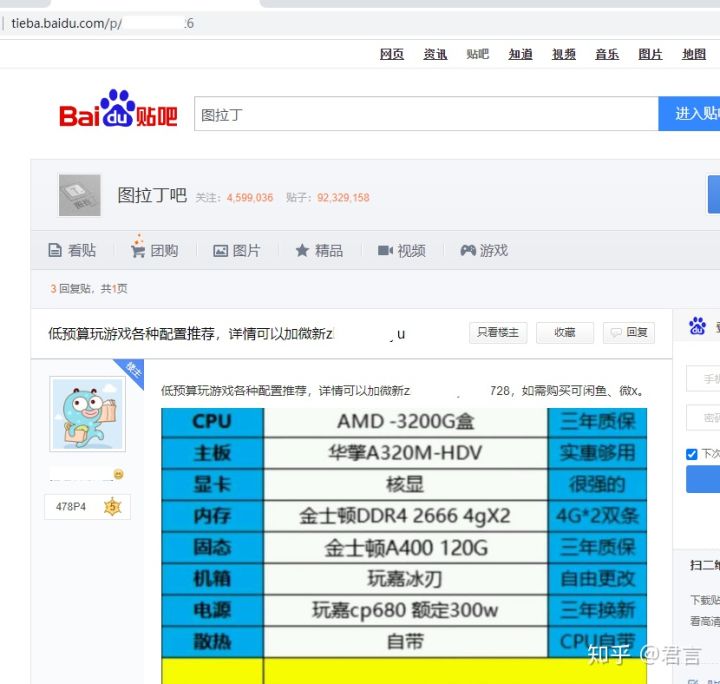Open the 地图 link in top navigation
Viewport: 720px width, 684px height.
pos(694,54)
